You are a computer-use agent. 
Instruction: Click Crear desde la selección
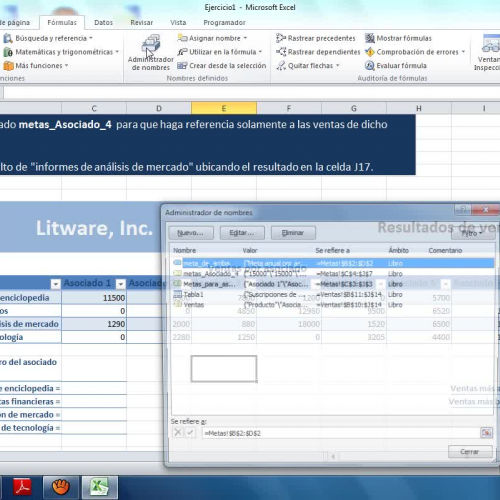[x=222, y=66]
